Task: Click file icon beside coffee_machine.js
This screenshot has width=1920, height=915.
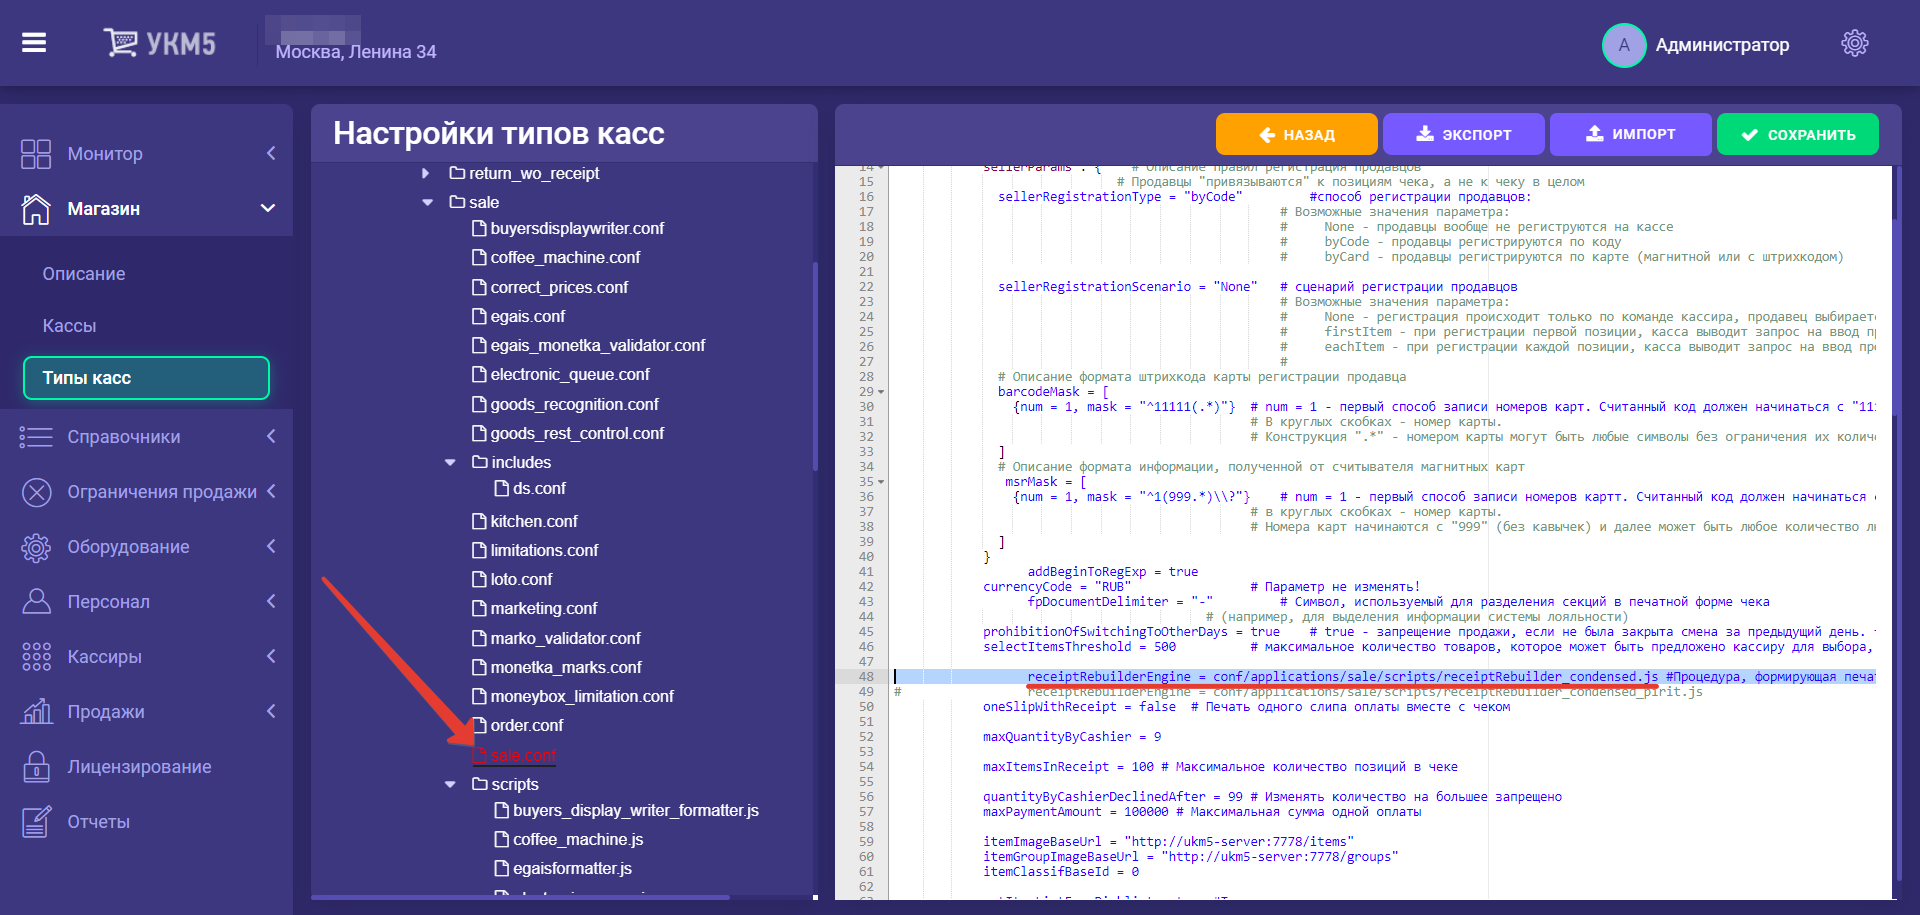Action: point(502,839)
